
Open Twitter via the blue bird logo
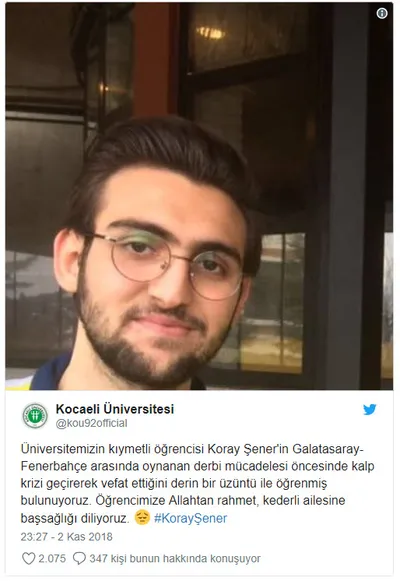[x=370, y=409]
